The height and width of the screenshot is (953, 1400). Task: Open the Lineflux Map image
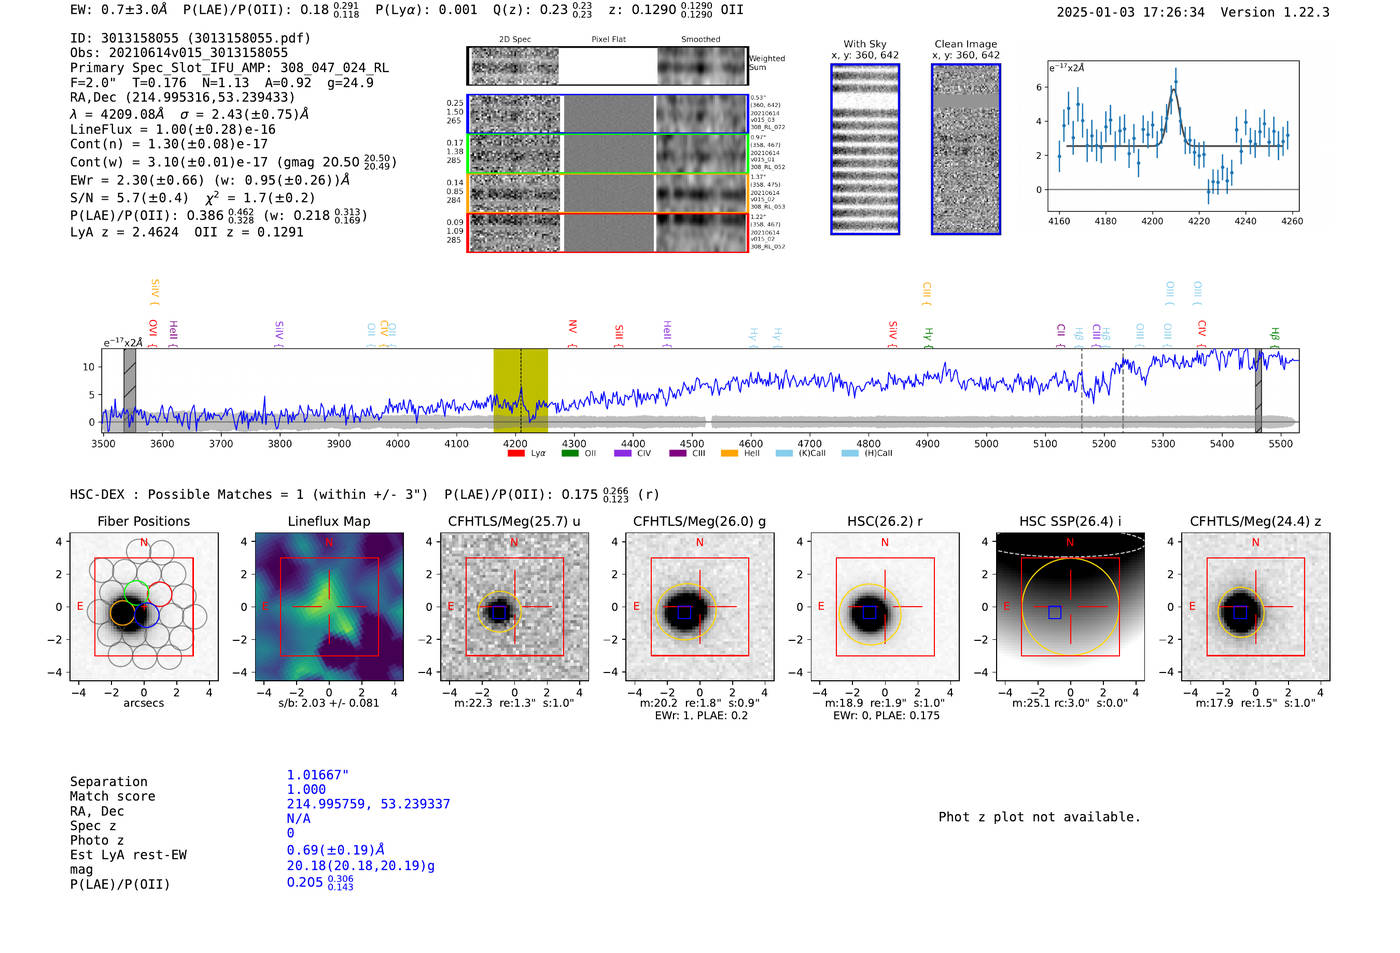click(x=329, y=607)
